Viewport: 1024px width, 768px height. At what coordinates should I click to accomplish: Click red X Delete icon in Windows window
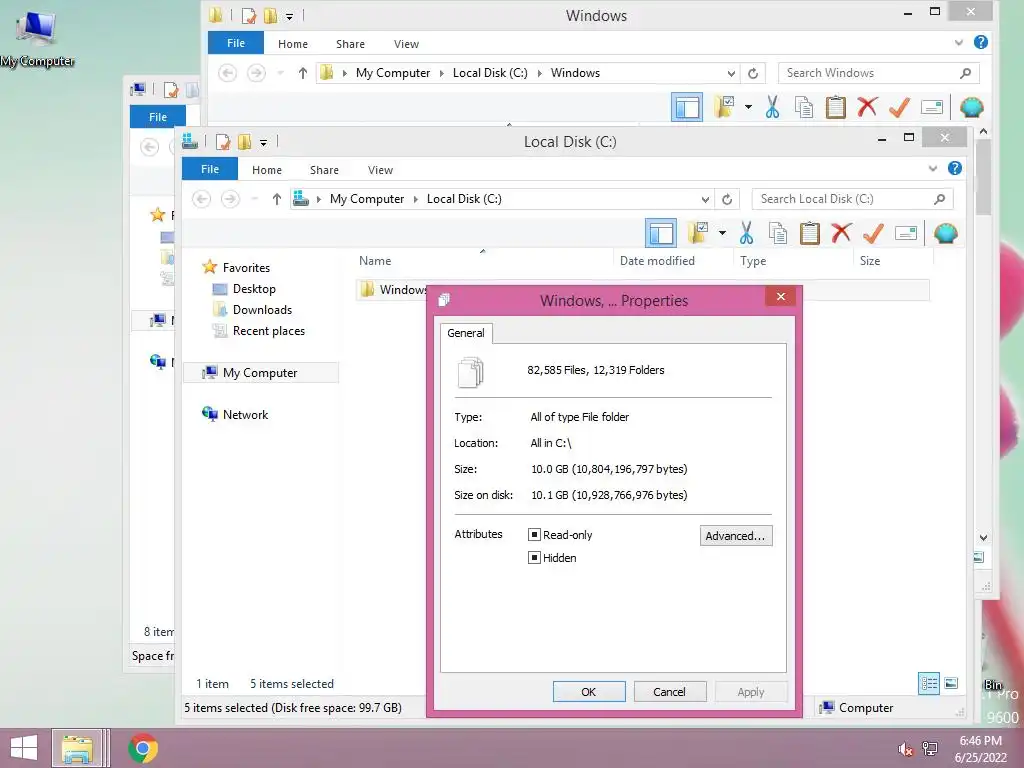867,107
